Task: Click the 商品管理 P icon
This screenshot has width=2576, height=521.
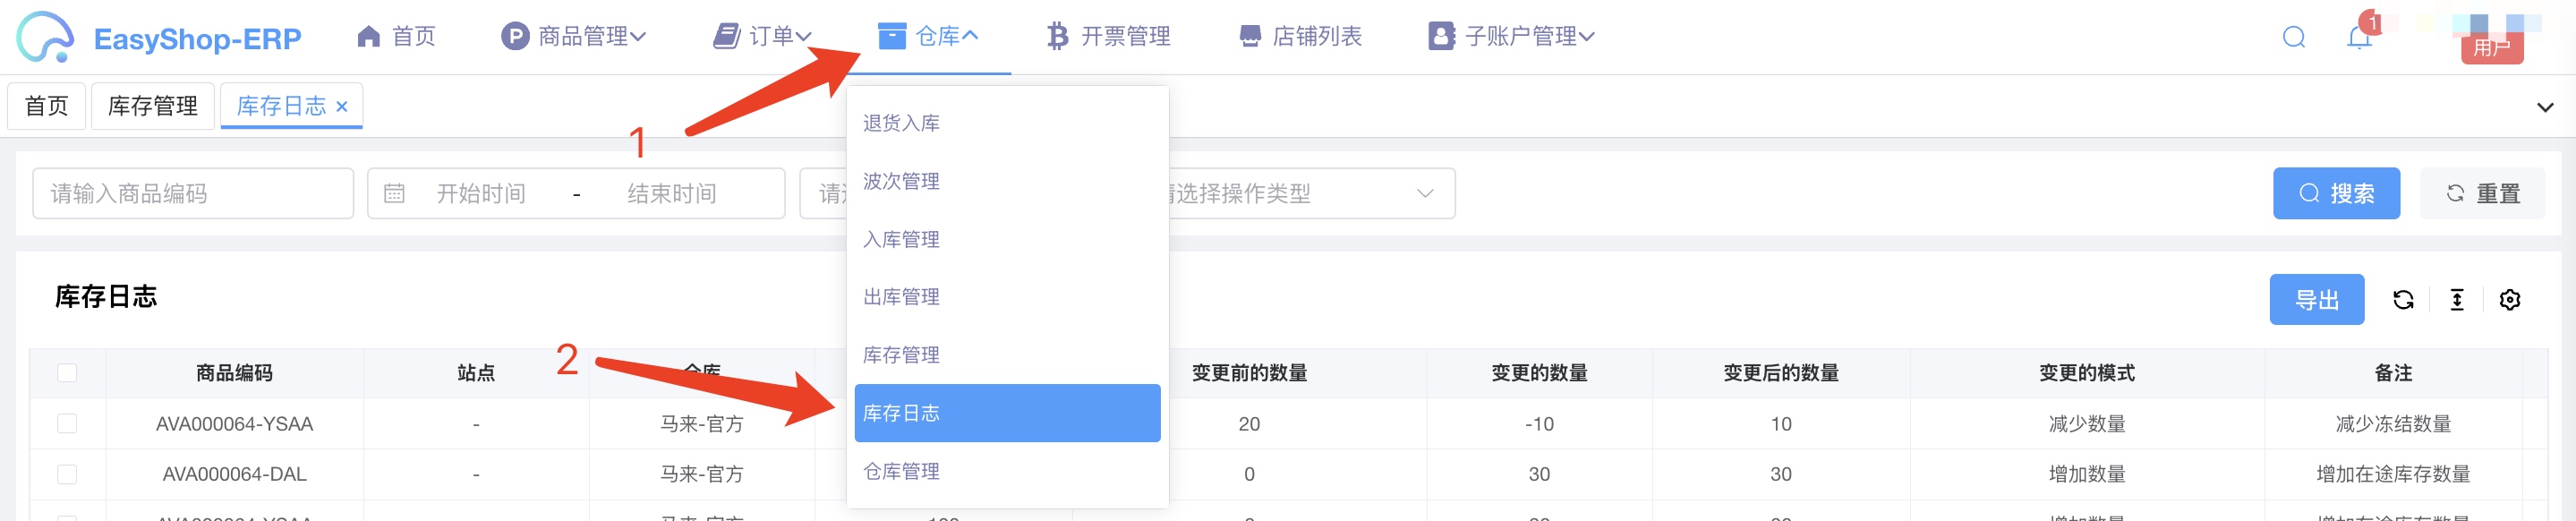Action: (x=514, y=37)
